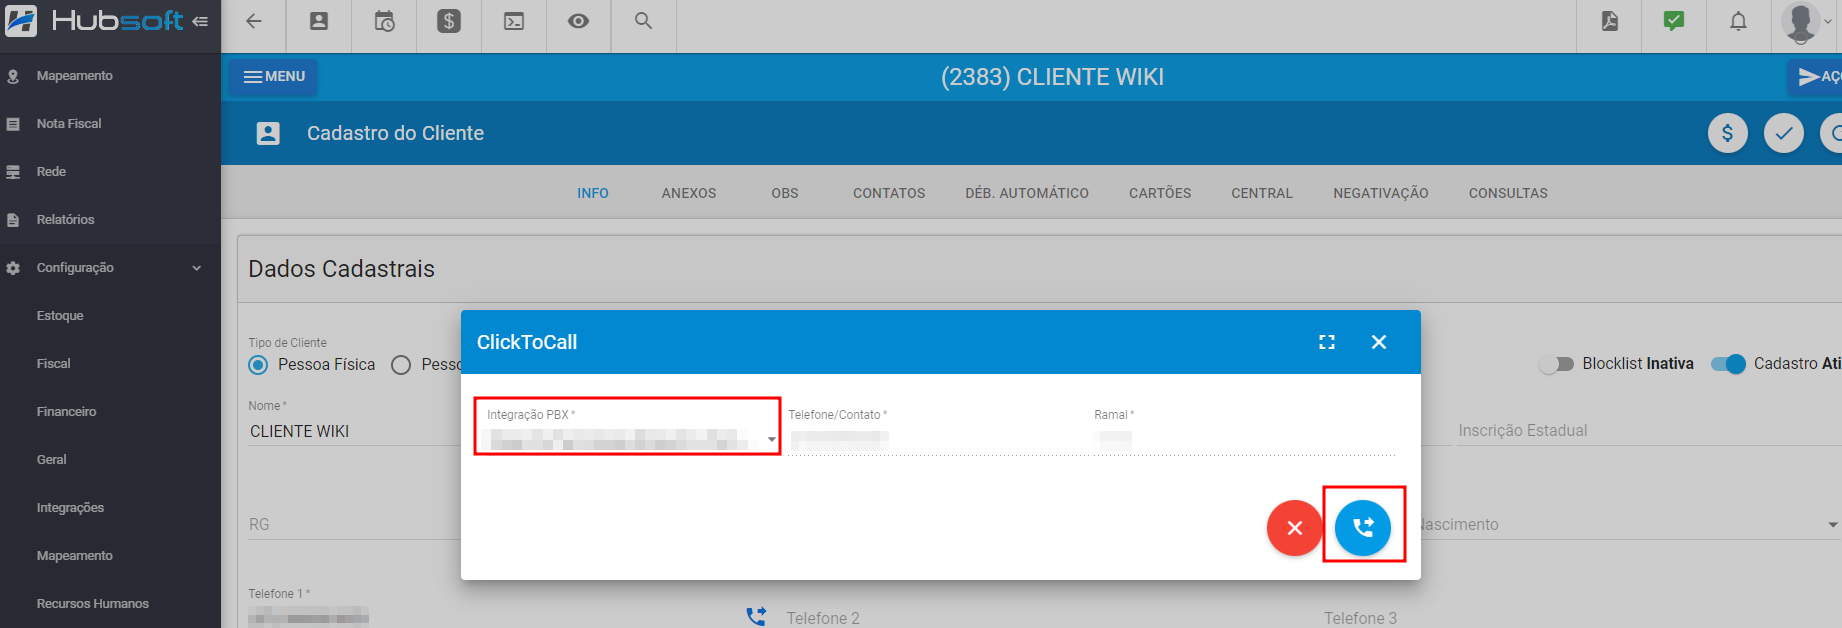Toggle the Cadastro Ativo switch
Viewport: 1842px width, 628px height.
click(1728, 364)
